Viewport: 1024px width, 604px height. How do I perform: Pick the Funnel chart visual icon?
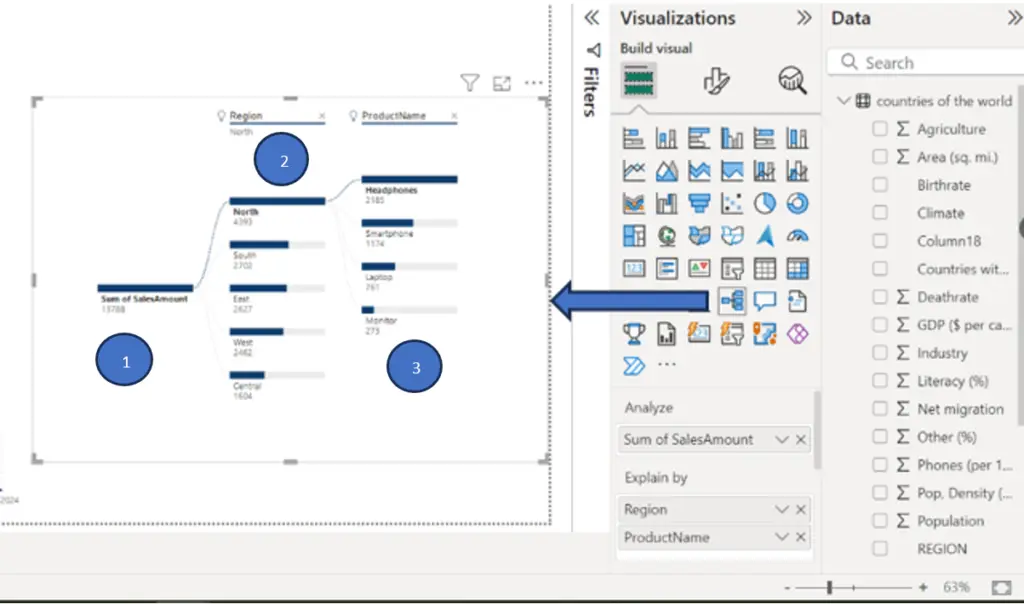(699, 204)
